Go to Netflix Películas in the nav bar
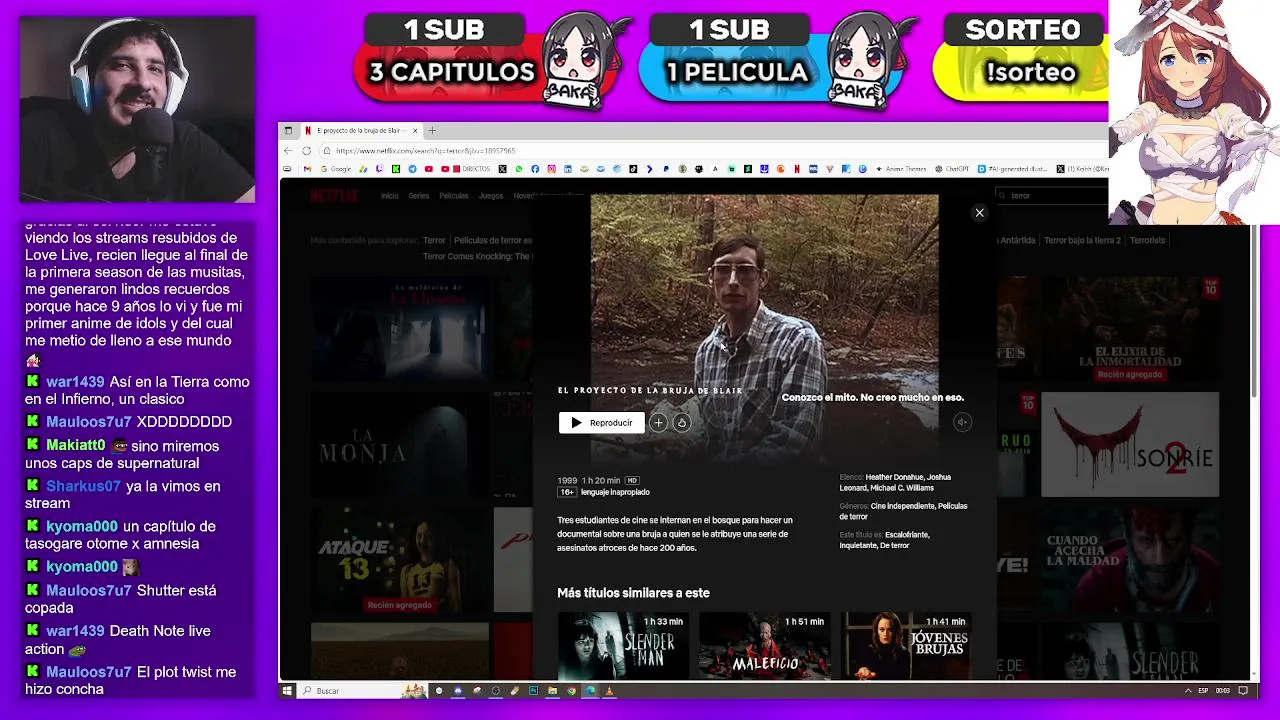 pyautogui.click(x=453, y=196)
